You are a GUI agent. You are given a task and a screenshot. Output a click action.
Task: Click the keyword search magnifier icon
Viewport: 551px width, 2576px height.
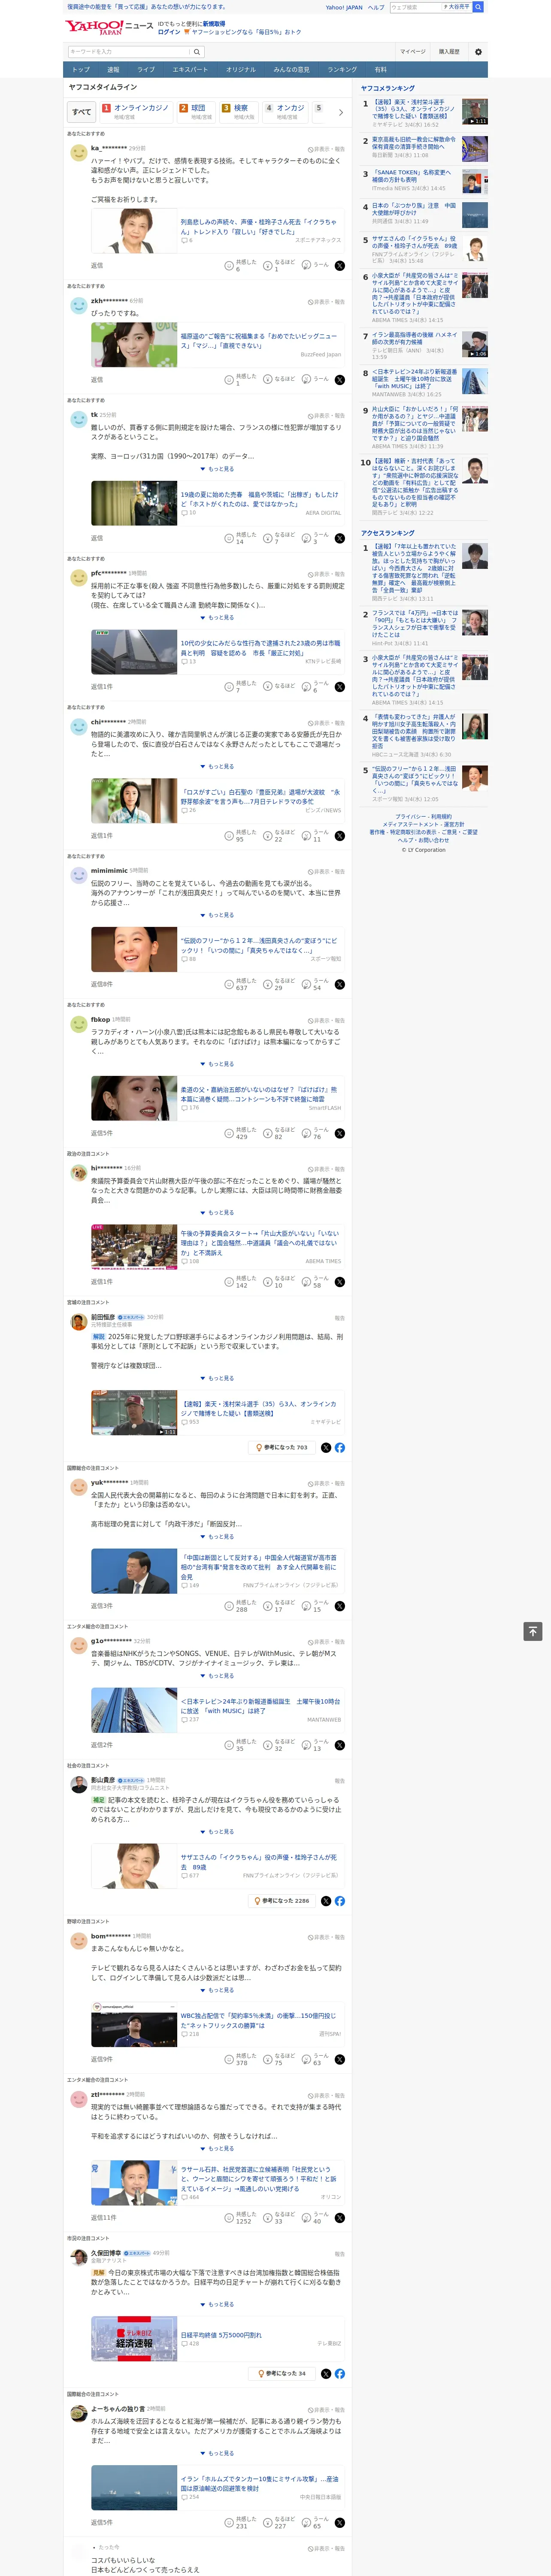[196, 52]
